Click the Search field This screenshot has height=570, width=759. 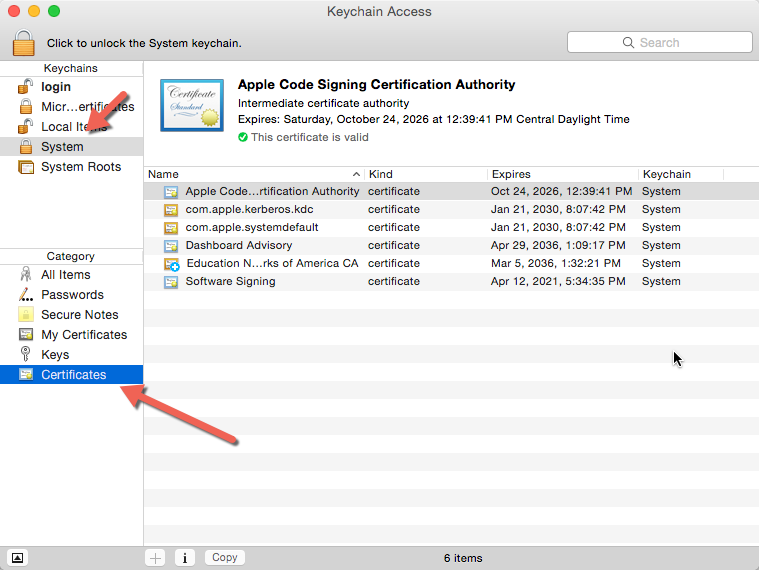tap(660, 43)
